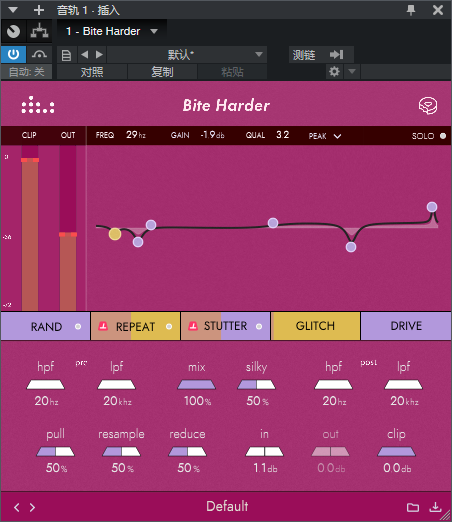452x522 pixels.
Task: Click the resample slider
Action: pyautogui.click(x=121, y=452)
